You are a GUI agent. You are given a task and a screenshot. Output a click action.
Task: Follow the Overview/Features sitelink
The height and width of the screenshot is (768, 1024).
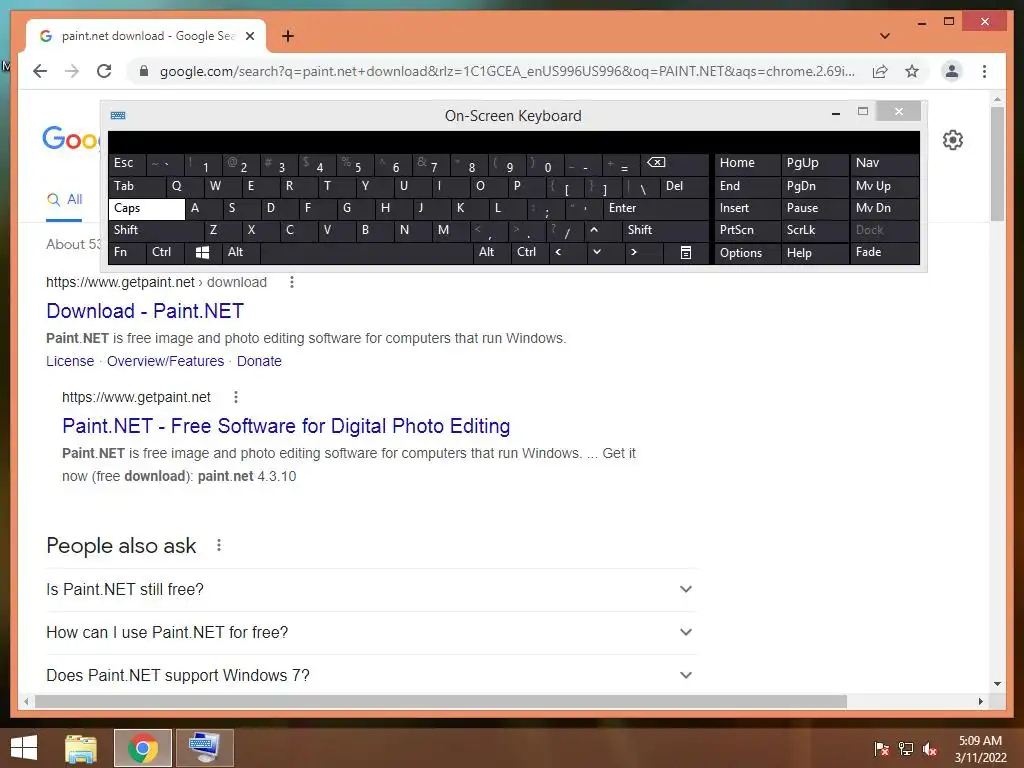165,361
